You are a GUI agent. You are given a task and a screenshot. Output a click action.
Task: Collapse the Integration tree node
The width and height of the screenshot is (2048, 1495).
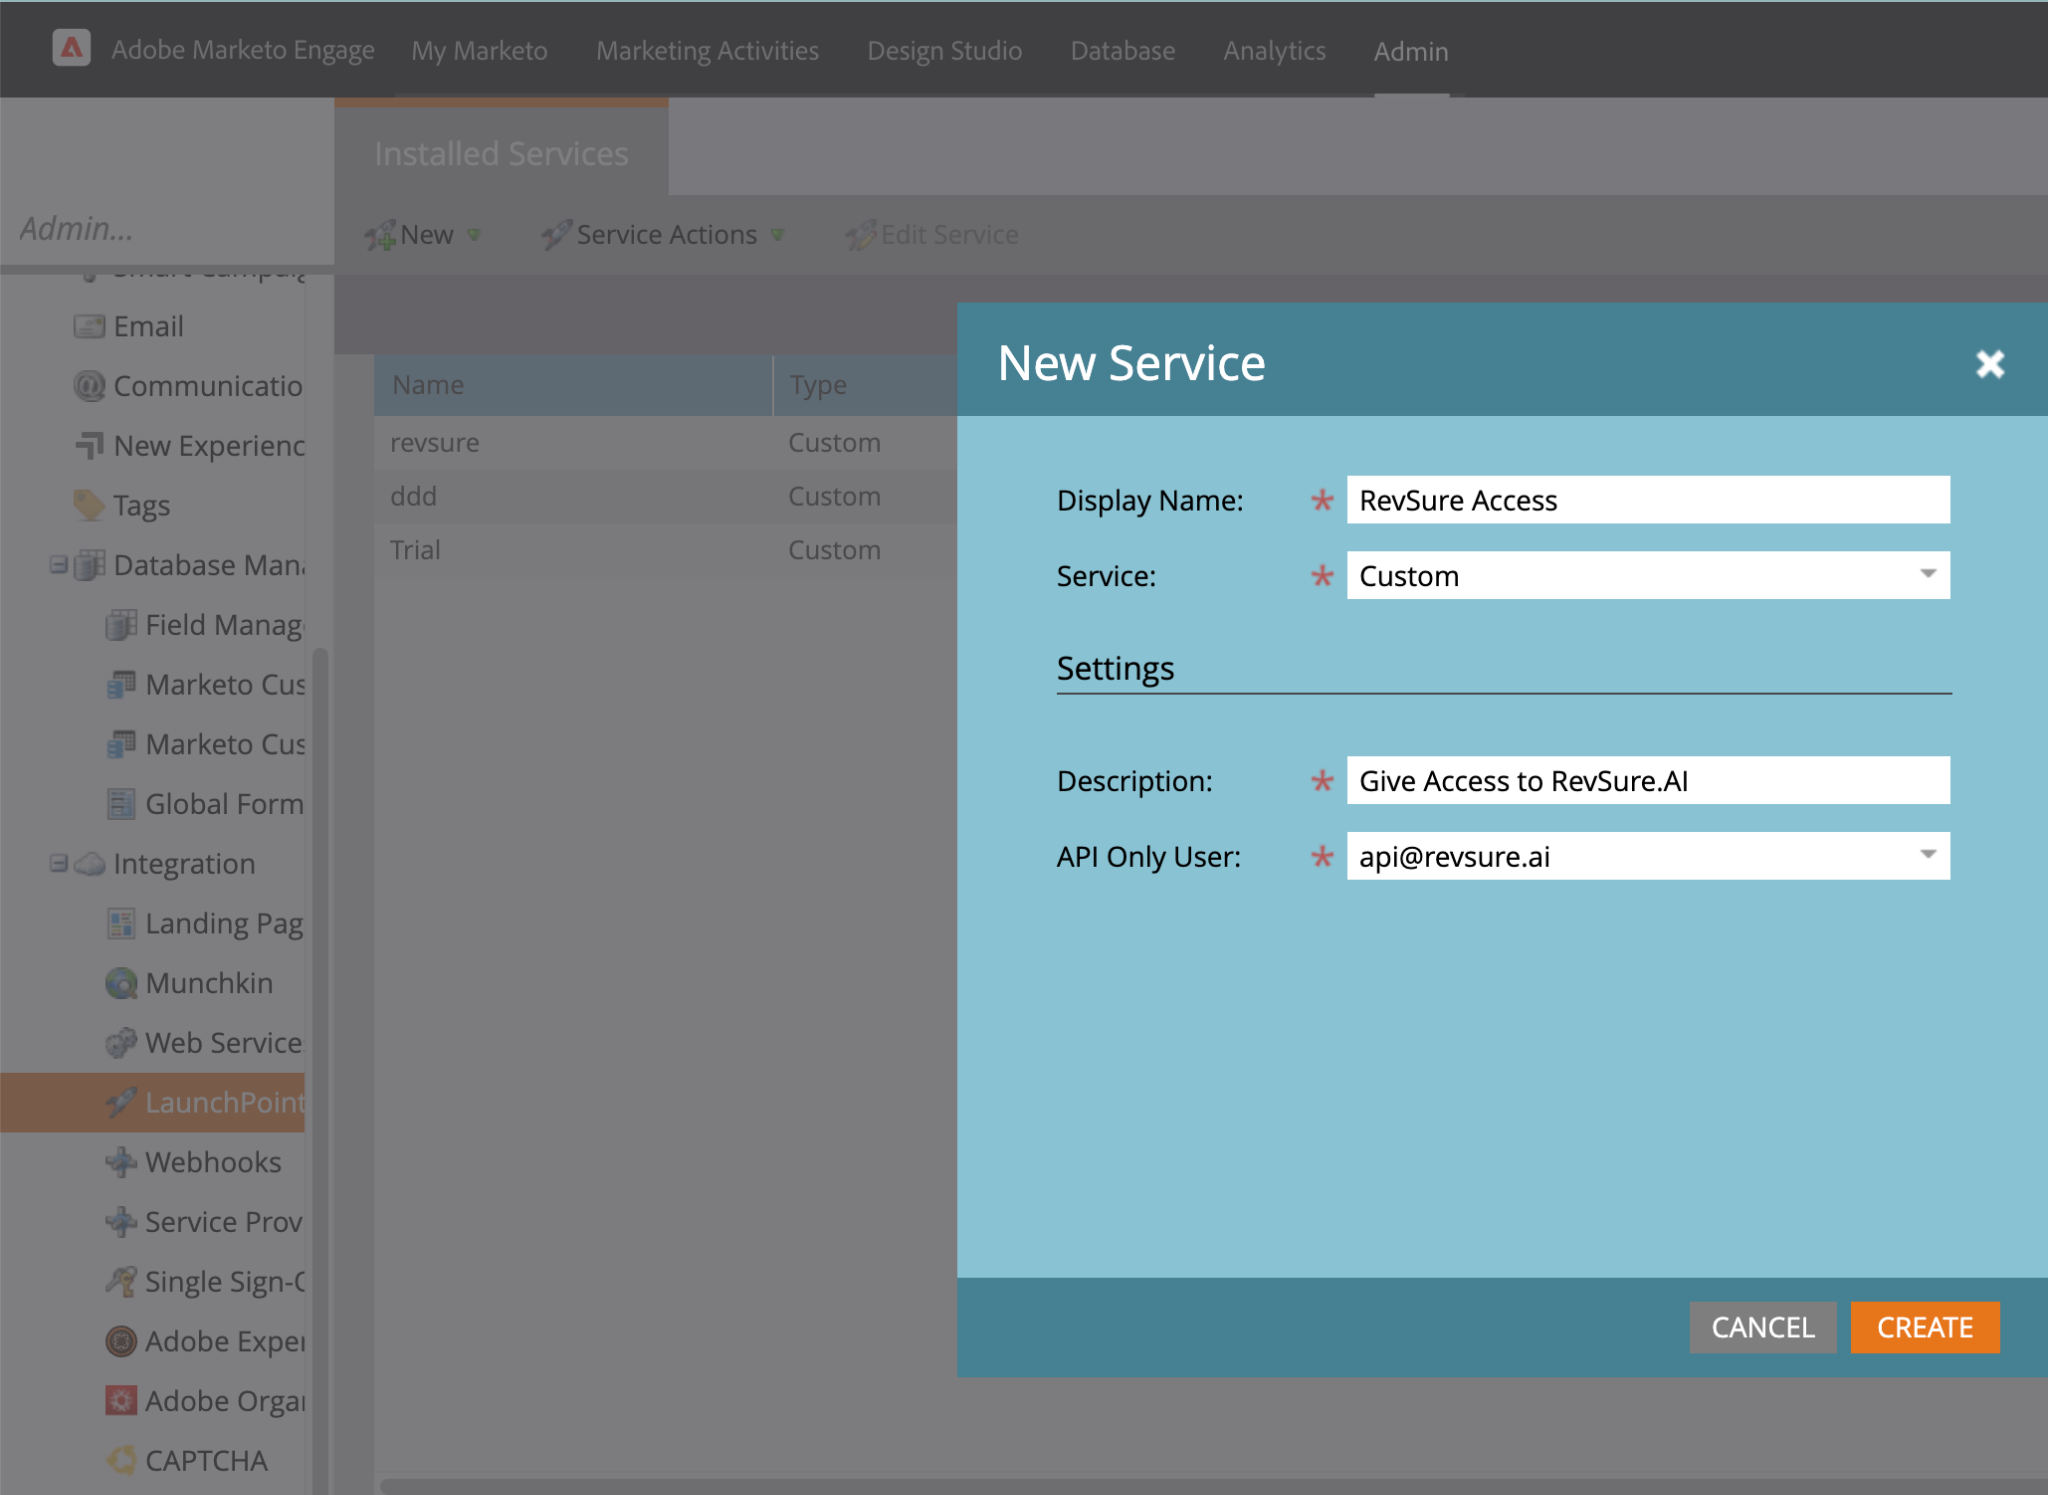pos(59,863)
